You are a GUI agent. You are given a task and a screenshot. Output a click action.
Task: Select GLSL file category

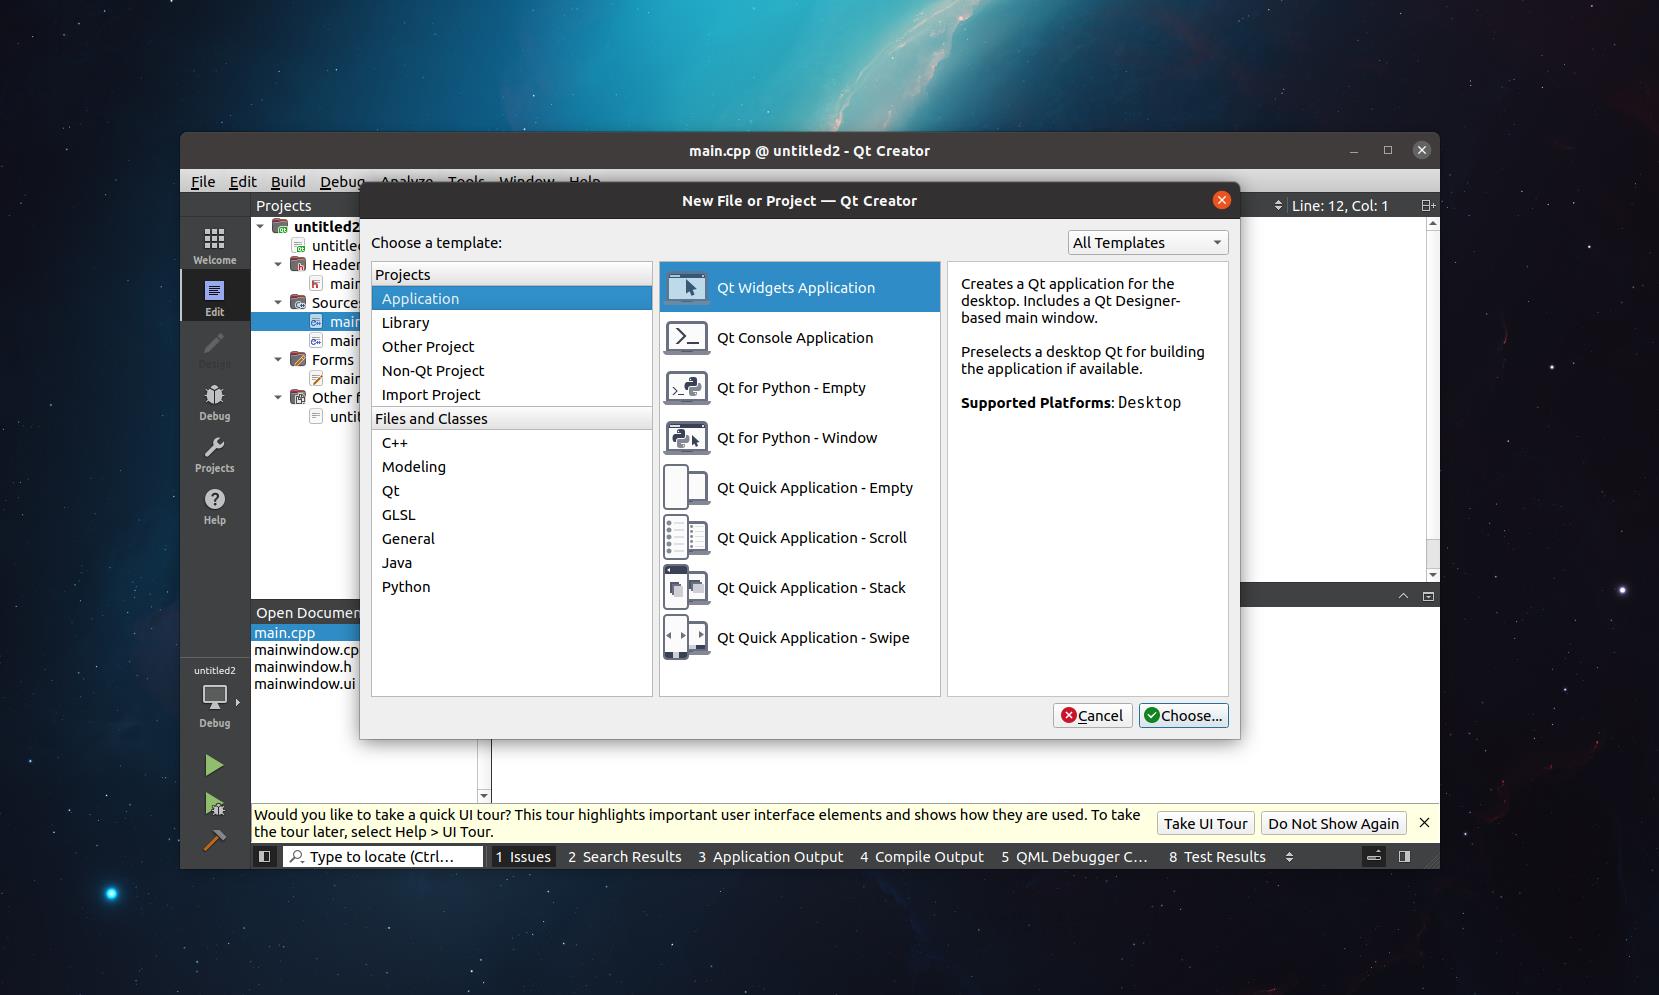point(511,514)
